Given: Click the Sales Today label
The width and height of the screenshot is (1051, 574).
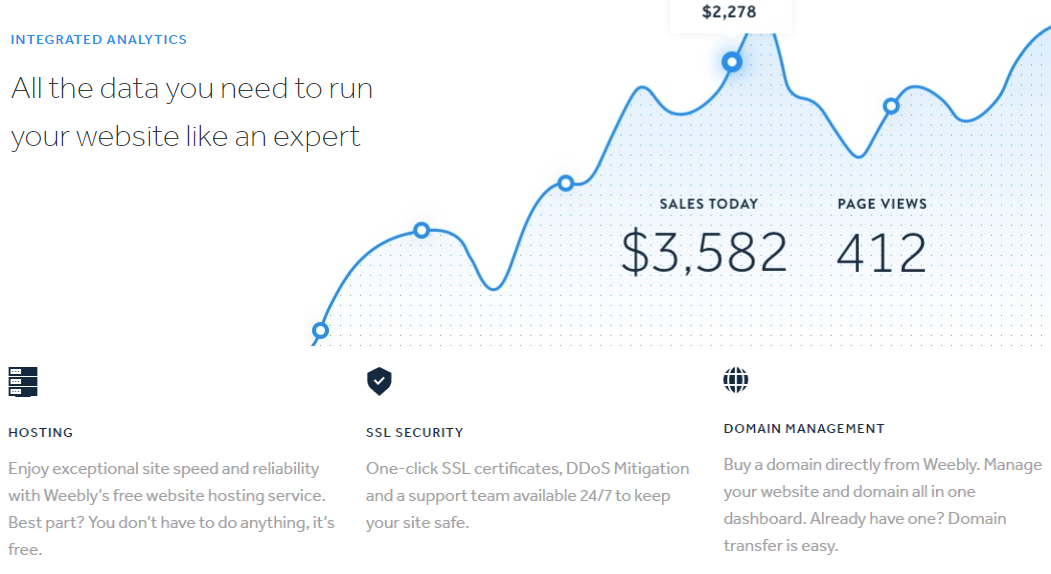Looking at the screenshot, I should pyautogui.click(x=709, y=204).
